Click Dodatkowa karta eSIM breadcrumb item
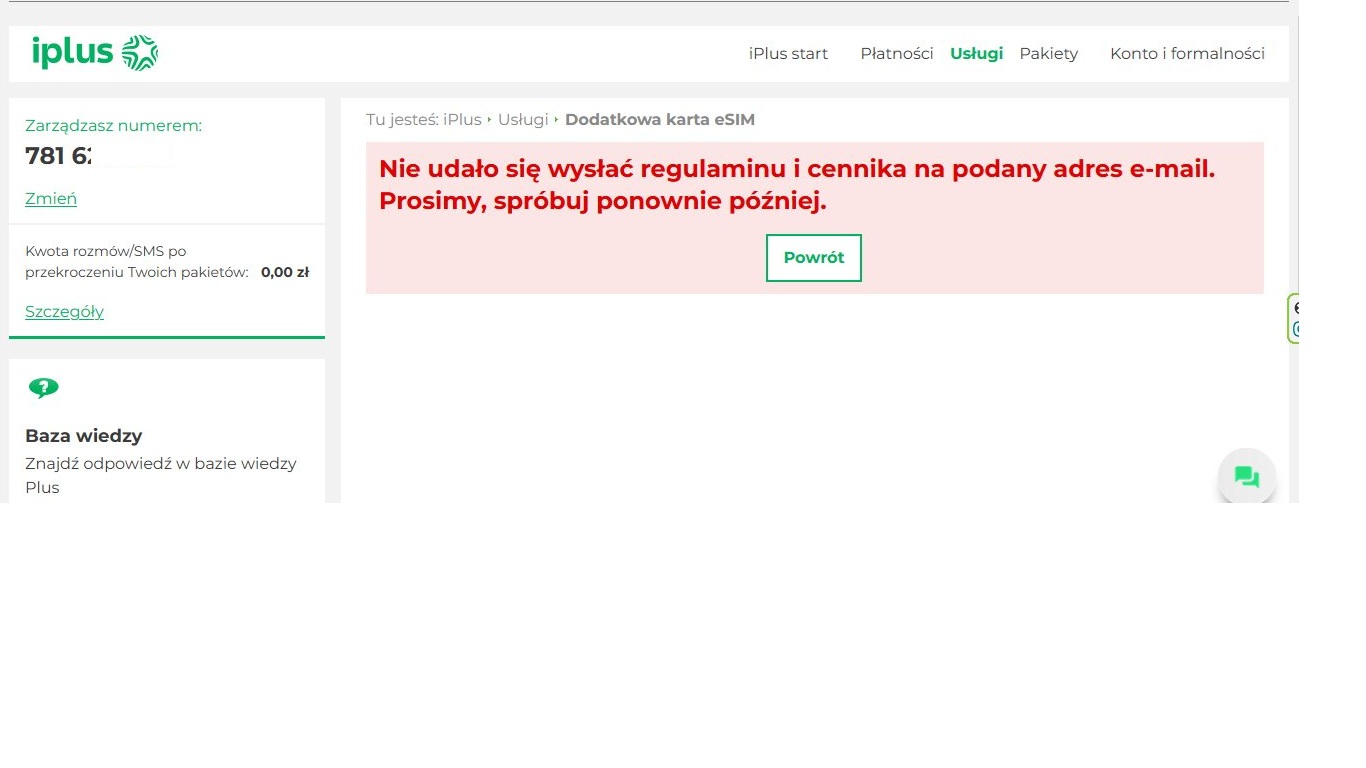Screen dimensions: 1366x768 coord(660,120)
